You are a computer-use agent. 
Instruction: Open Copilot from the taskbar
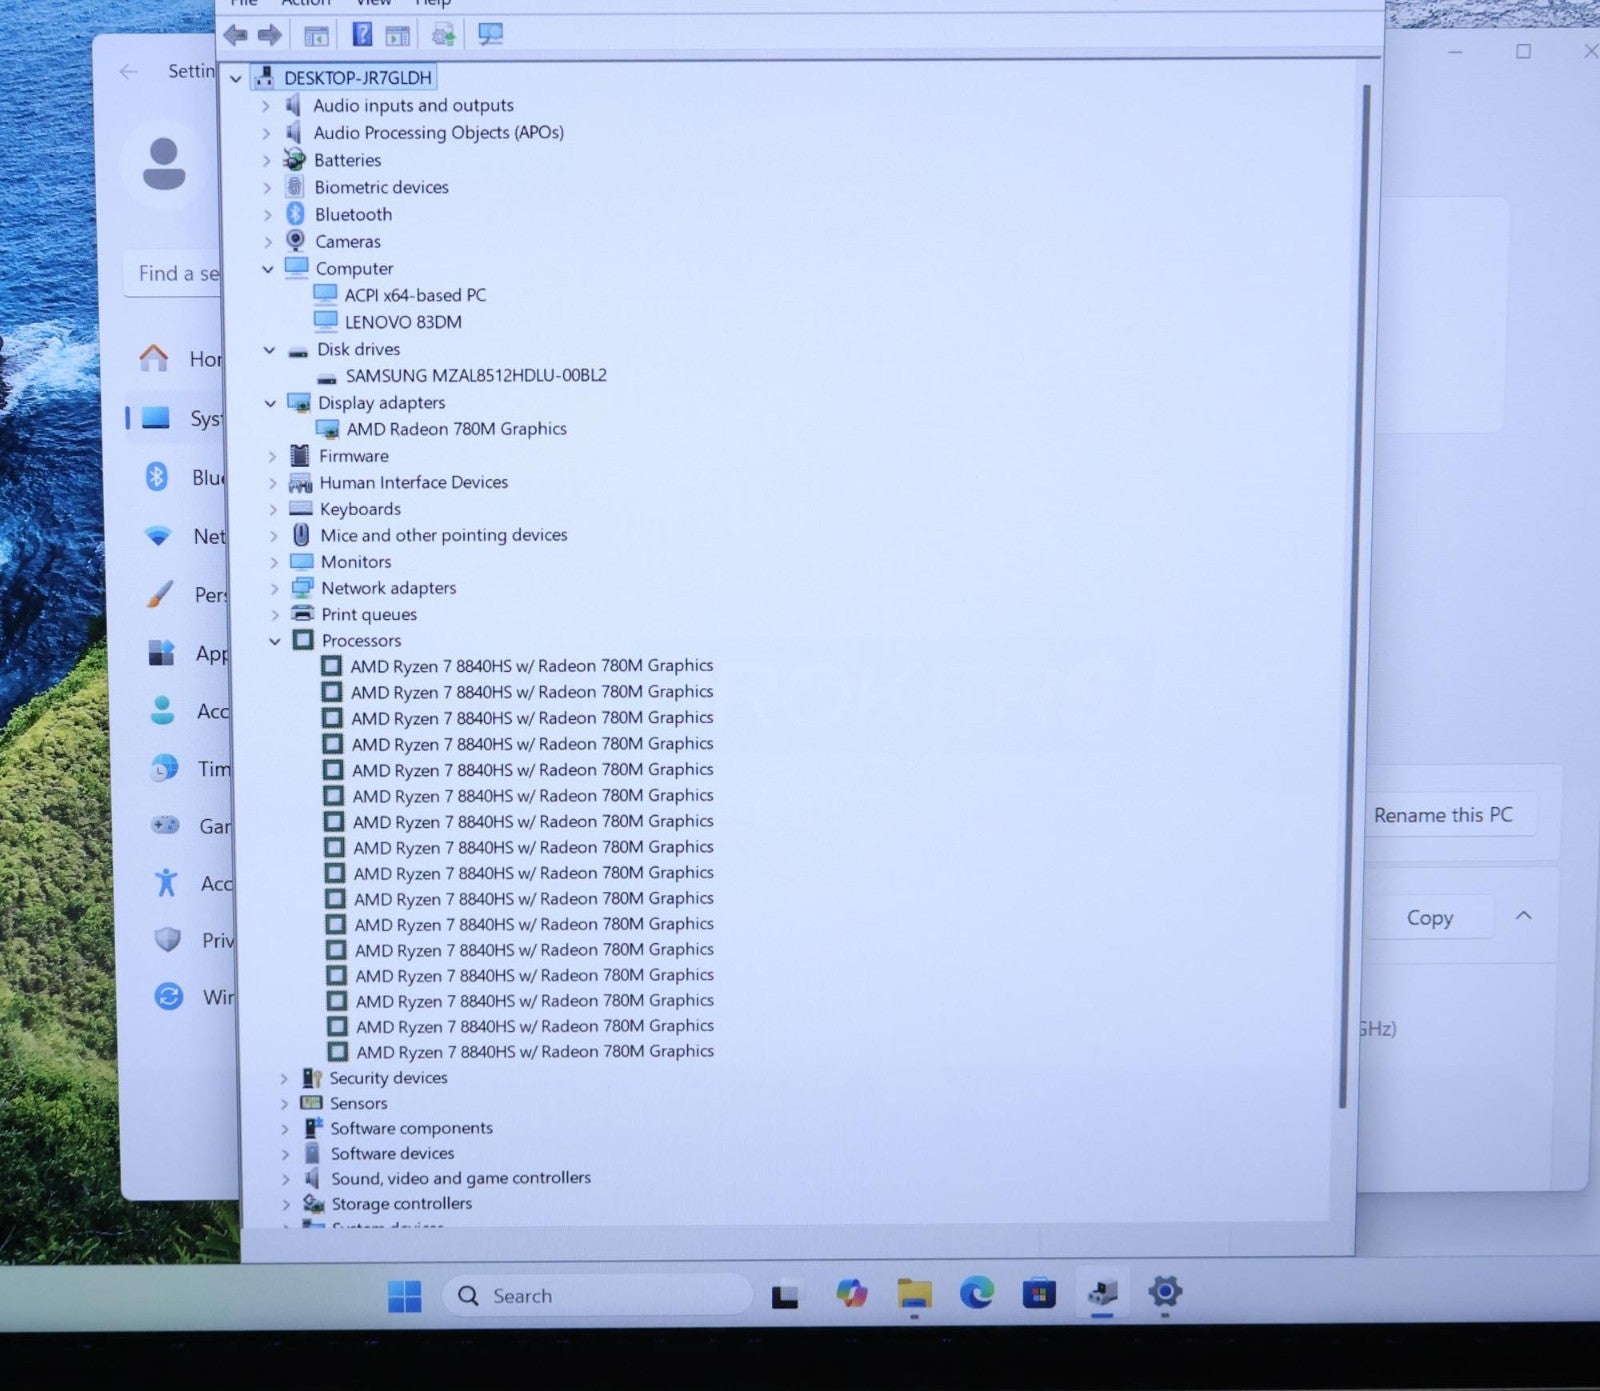[851, 1294]
